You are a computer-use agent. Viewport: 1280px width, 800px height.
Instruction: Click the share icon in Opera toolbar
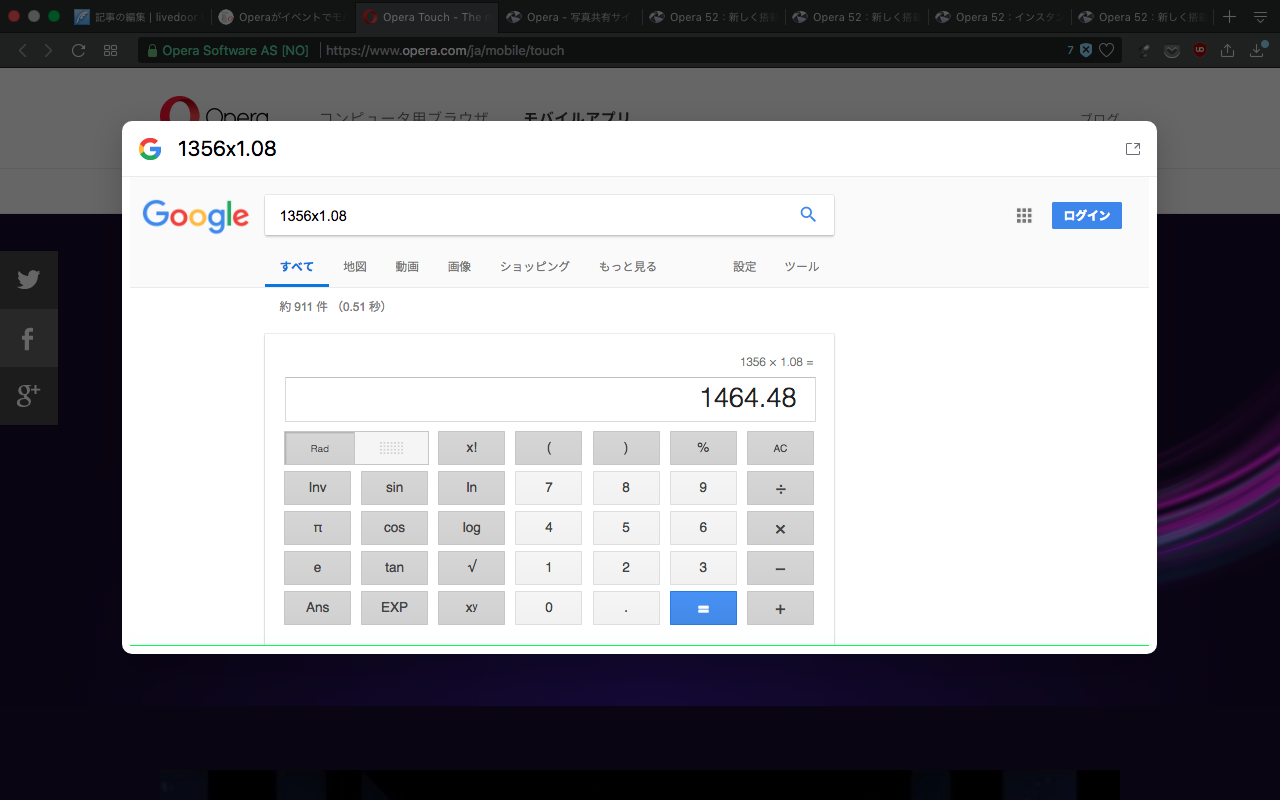click(1228, 50)
